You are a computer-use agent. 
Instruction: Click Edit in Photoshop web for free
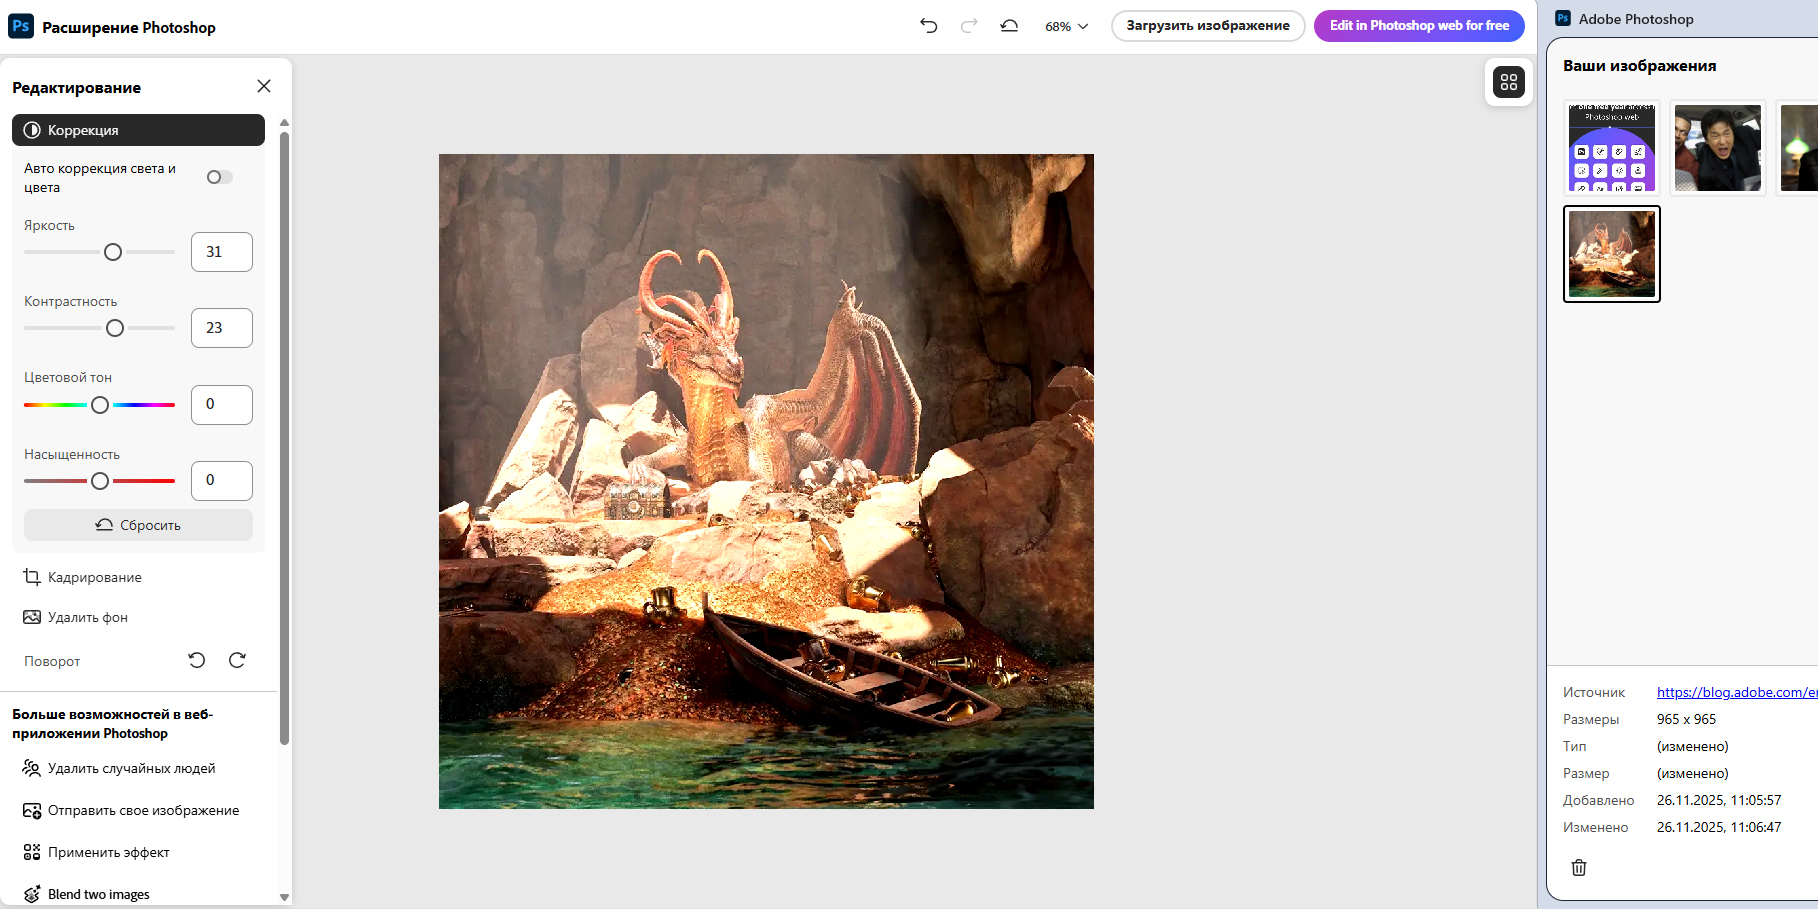coord(1419,26)
